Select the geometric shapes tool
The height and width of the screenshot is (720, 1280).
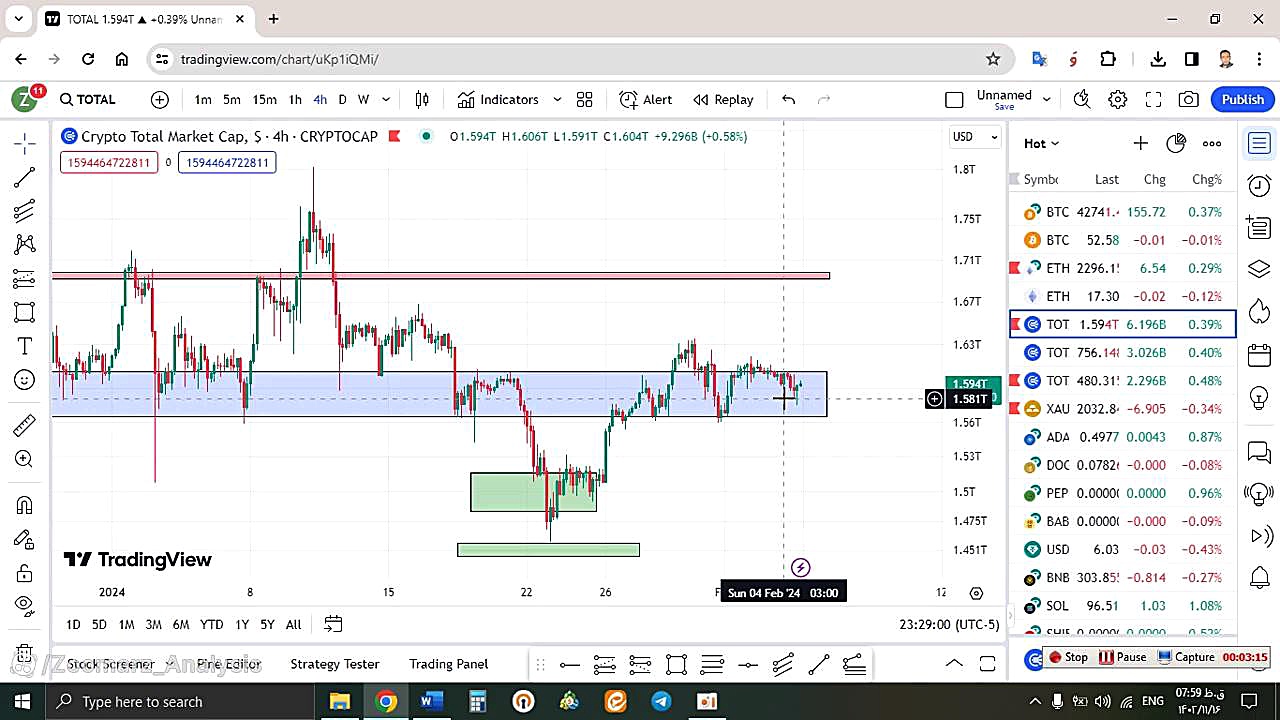coord(25,312)
